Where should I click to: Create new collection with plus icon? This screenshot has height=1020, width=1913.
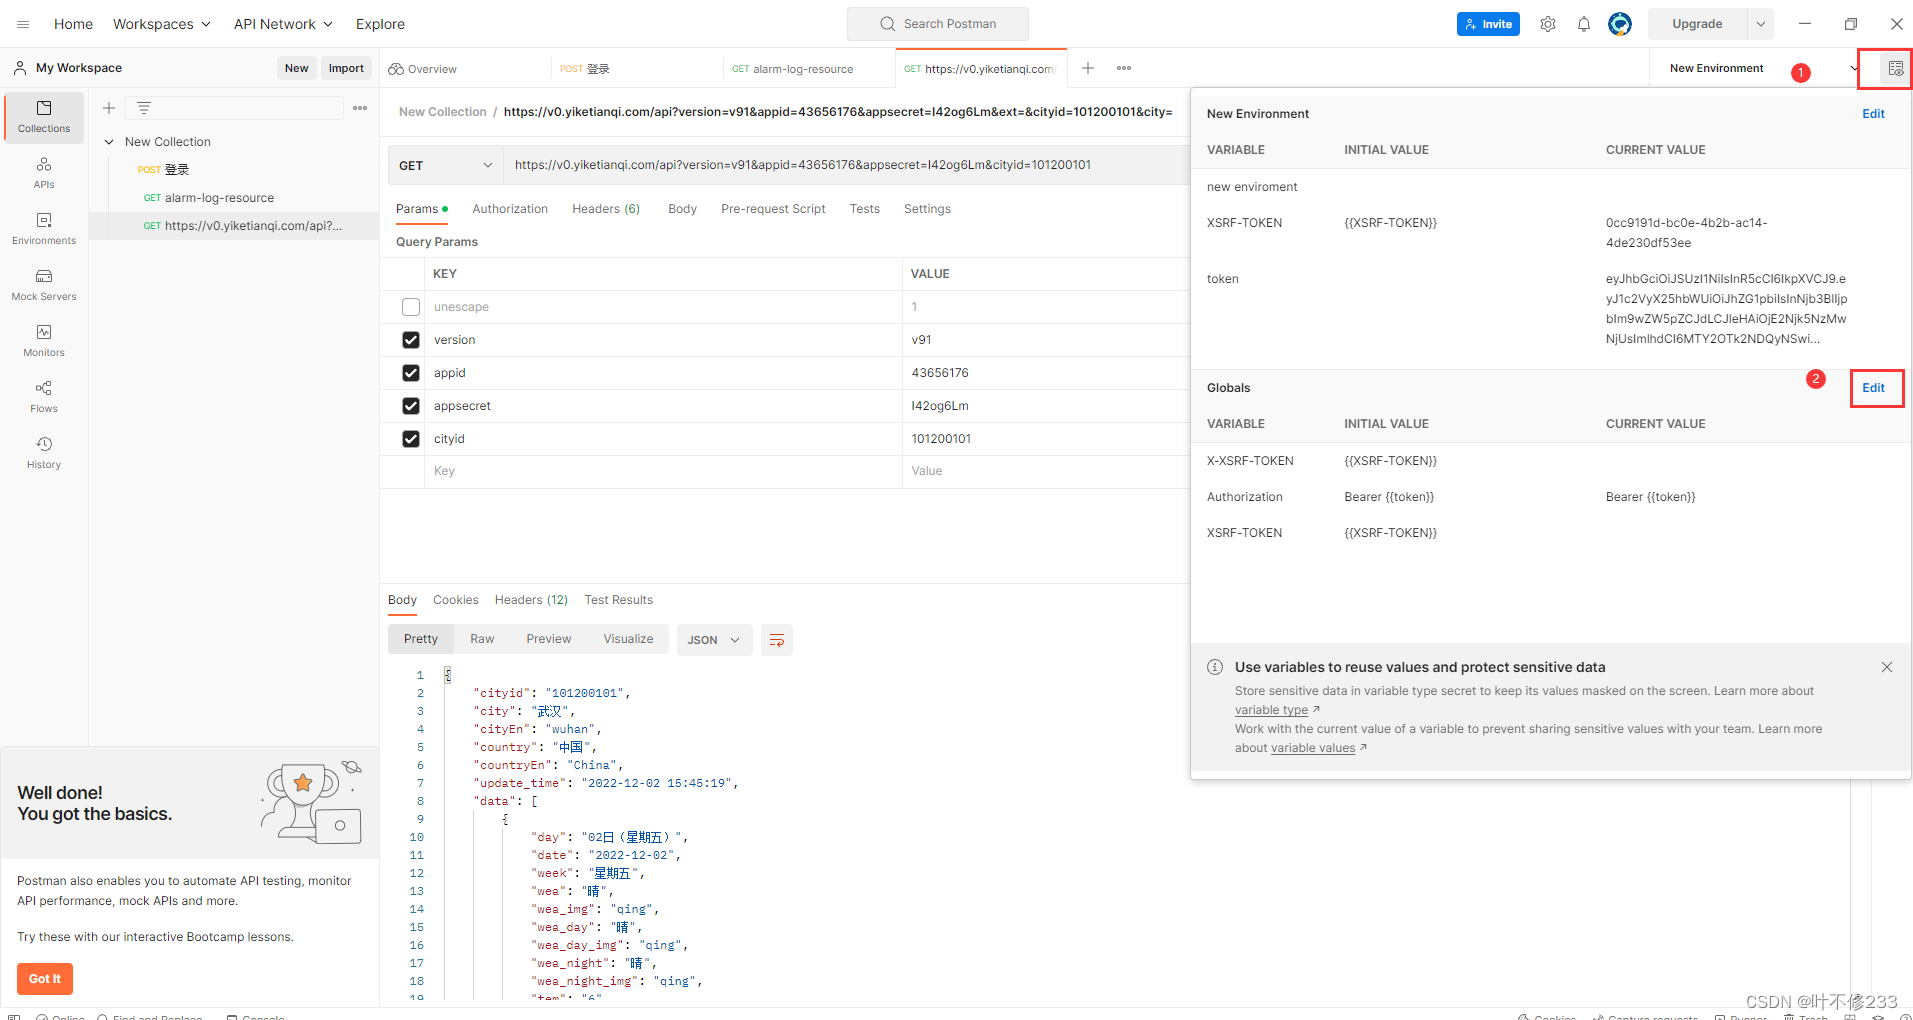tap(109, 108)
